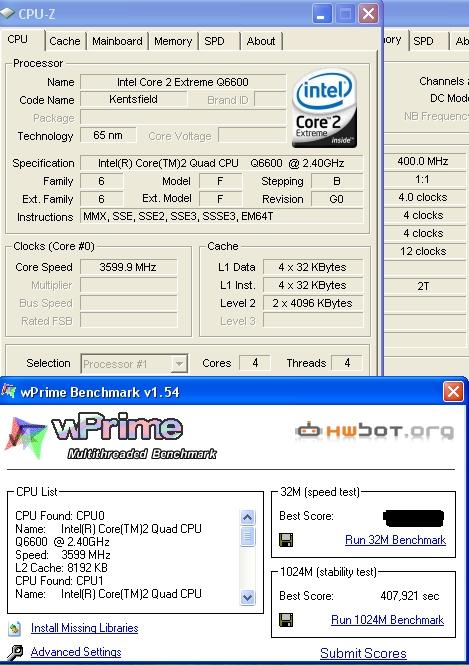Image resolution: width=469 pixels, height=665 pixels.
Task: Click the wPrime title bar app icon
Action: pyautogui.click(x=8, y=391)
